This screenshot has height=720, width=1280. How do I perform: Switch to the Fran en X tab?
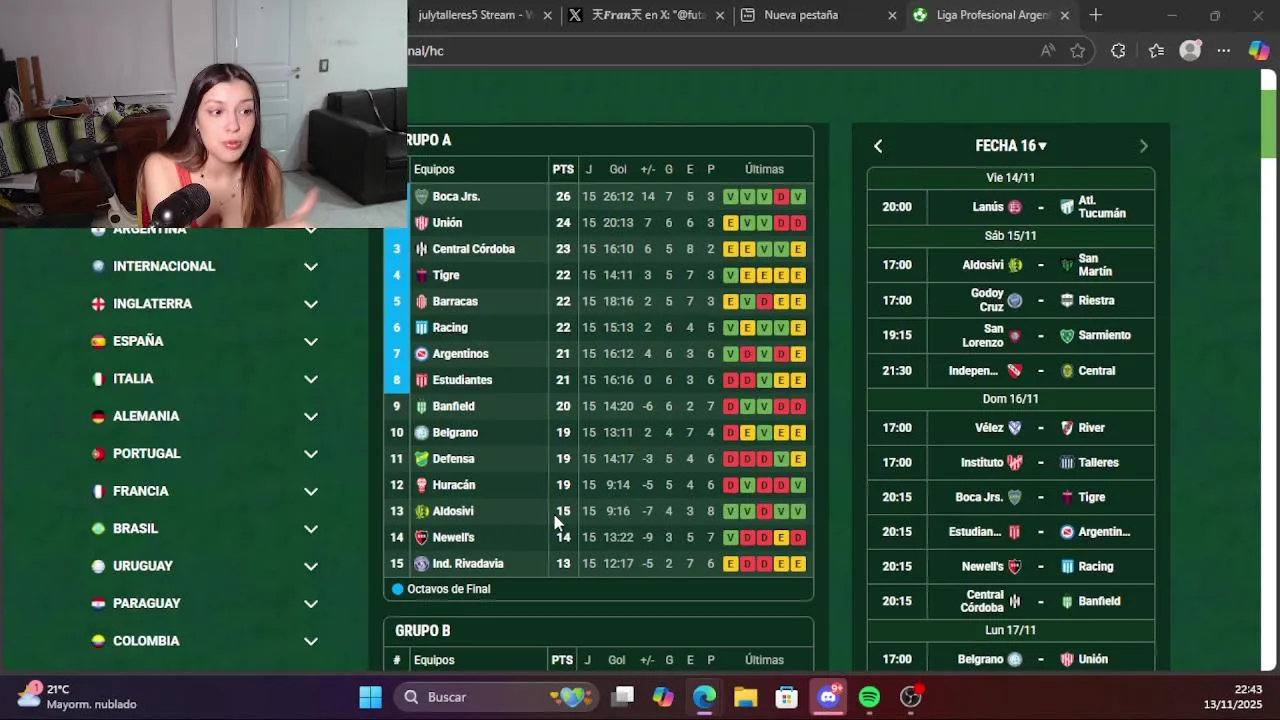[x=647, y=15]
